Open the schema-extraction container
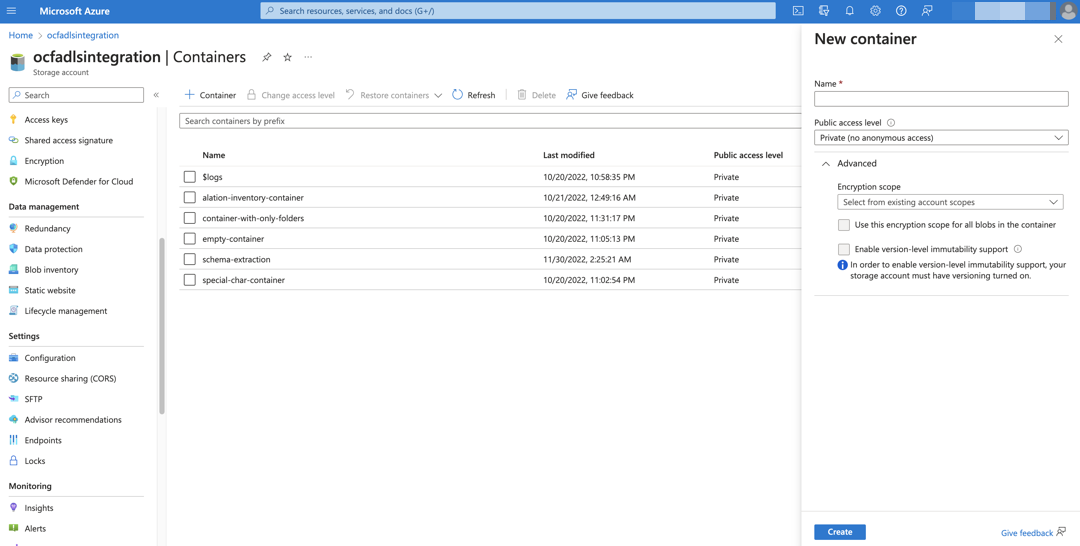 pos(236,260)
